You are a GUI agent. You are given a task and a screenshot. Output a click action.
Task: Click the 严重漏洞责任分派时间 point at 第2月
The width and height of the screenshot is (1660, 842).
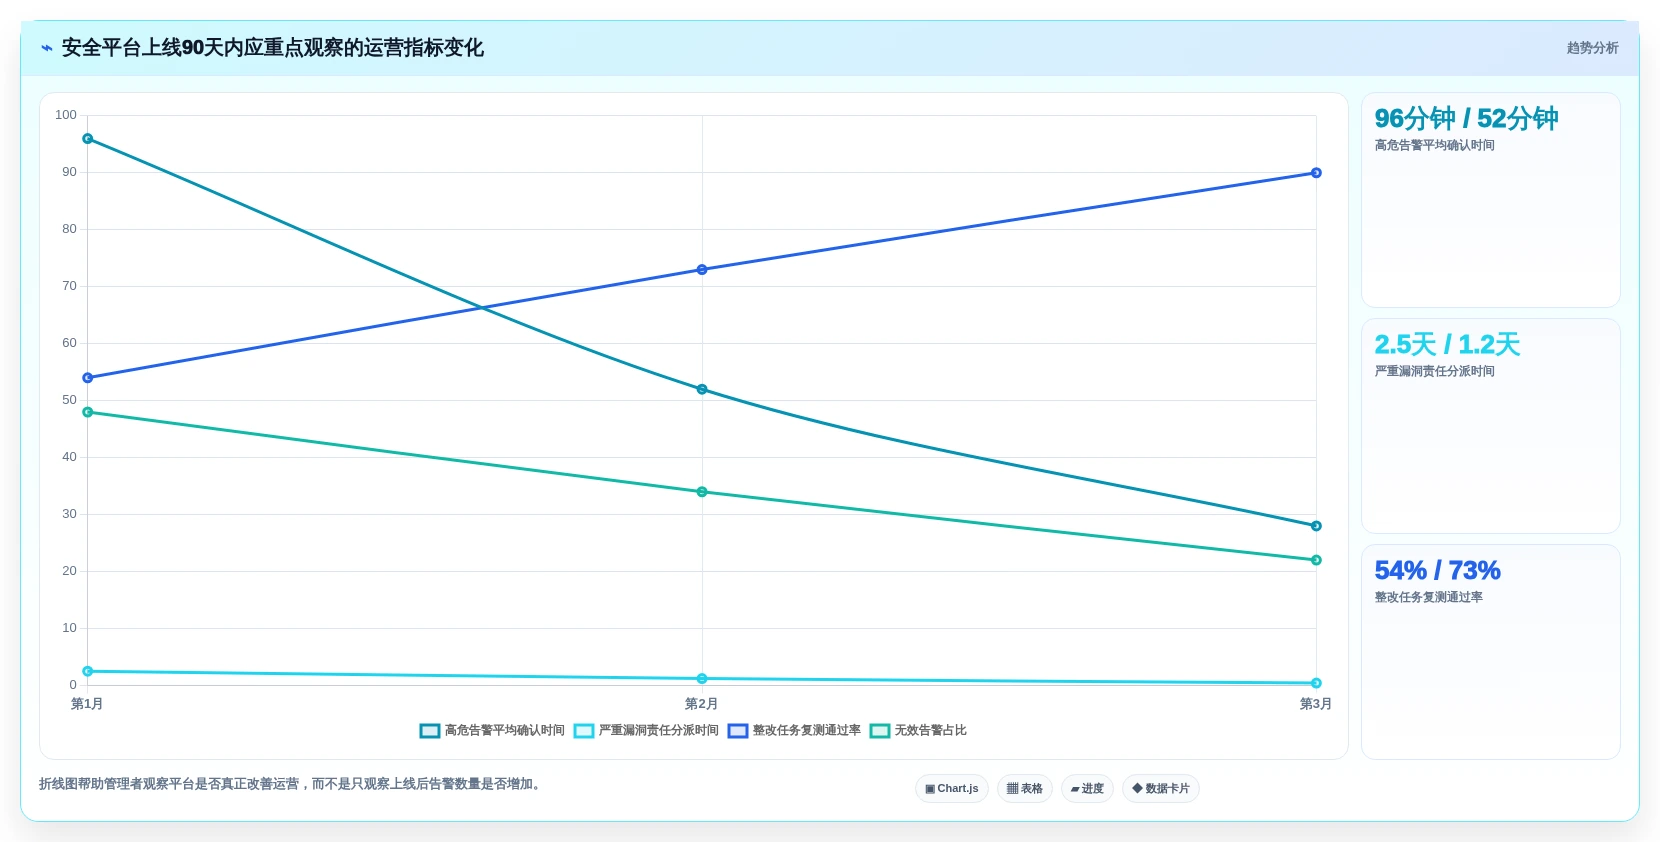click(x=702, y=679)
